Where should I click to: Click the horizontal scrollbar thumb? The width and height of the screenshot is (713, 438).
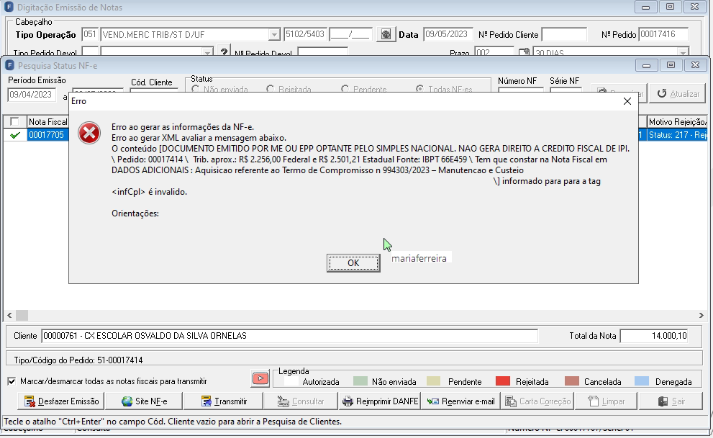[x=22, y=315]
